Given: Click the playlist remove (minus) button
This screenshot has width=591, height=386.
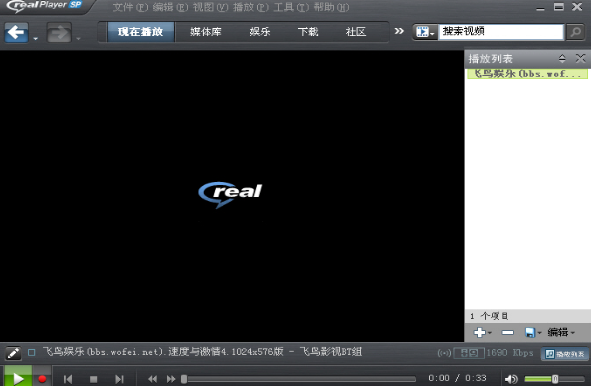Looking at the screenshot, I should click(x=507, y=332).
